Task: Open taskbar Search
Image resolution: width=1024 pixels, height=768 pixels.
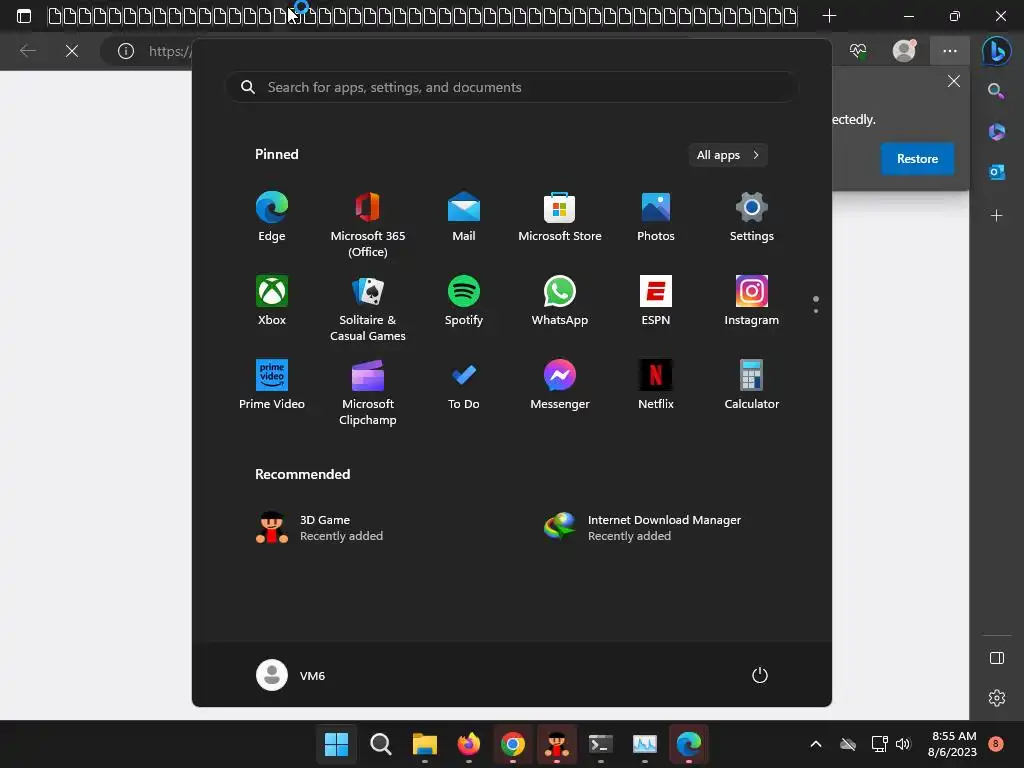Action: pos(381,744)
